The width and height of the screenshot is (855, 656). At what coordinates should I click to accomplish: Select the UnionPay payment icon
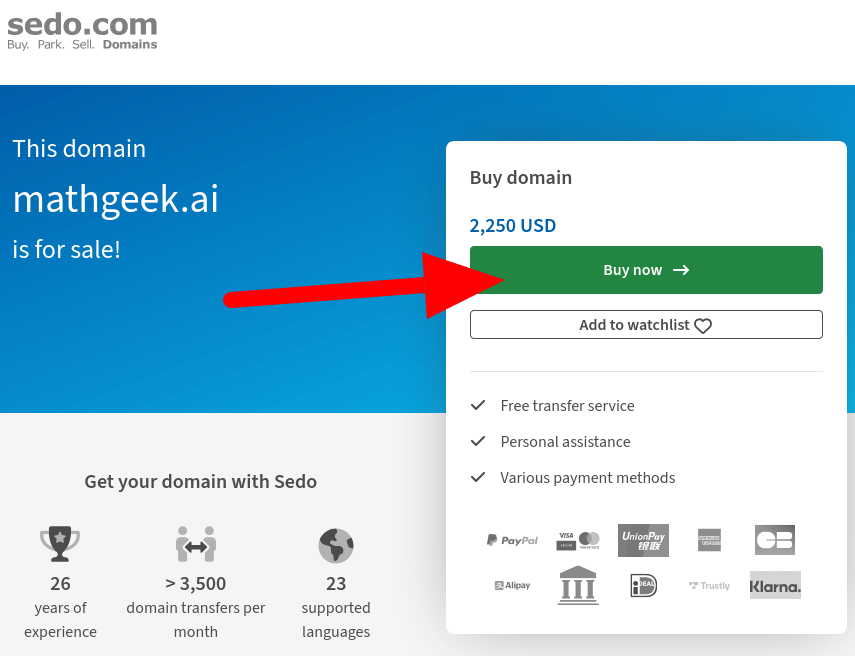(643, 540)
